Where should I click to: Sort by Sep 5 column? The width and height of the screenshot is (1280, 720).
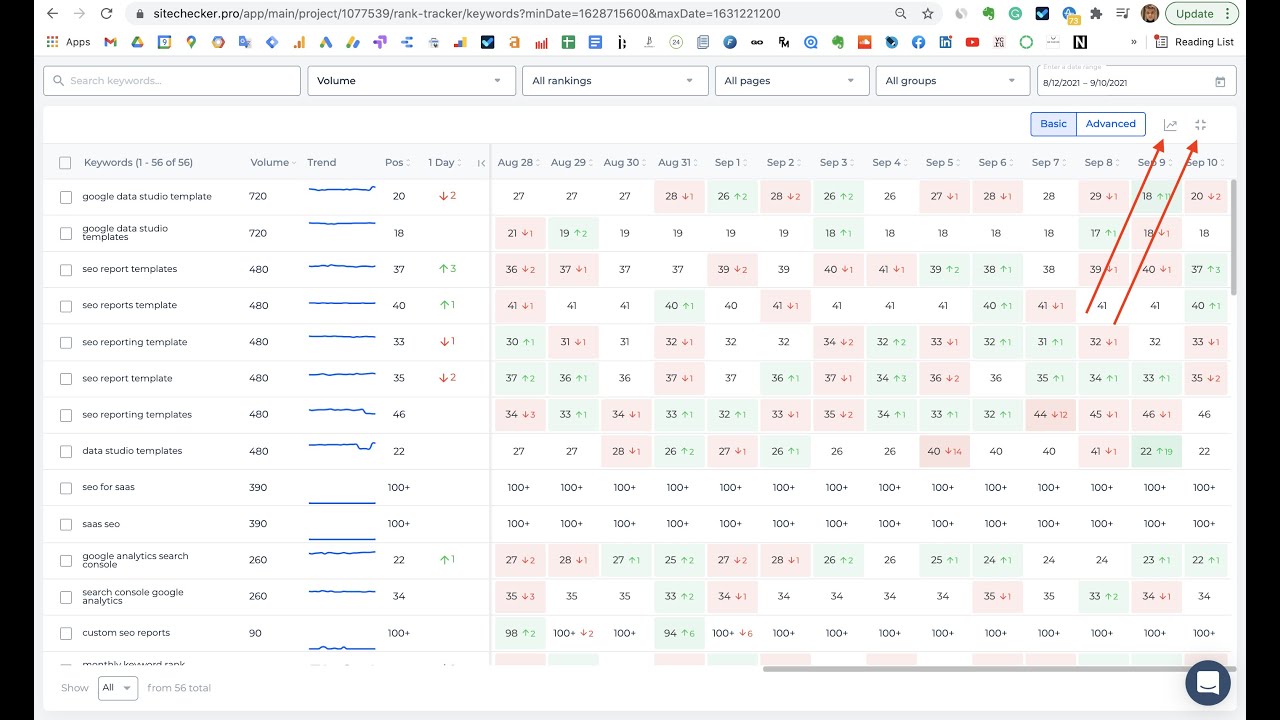click(942, 163)
